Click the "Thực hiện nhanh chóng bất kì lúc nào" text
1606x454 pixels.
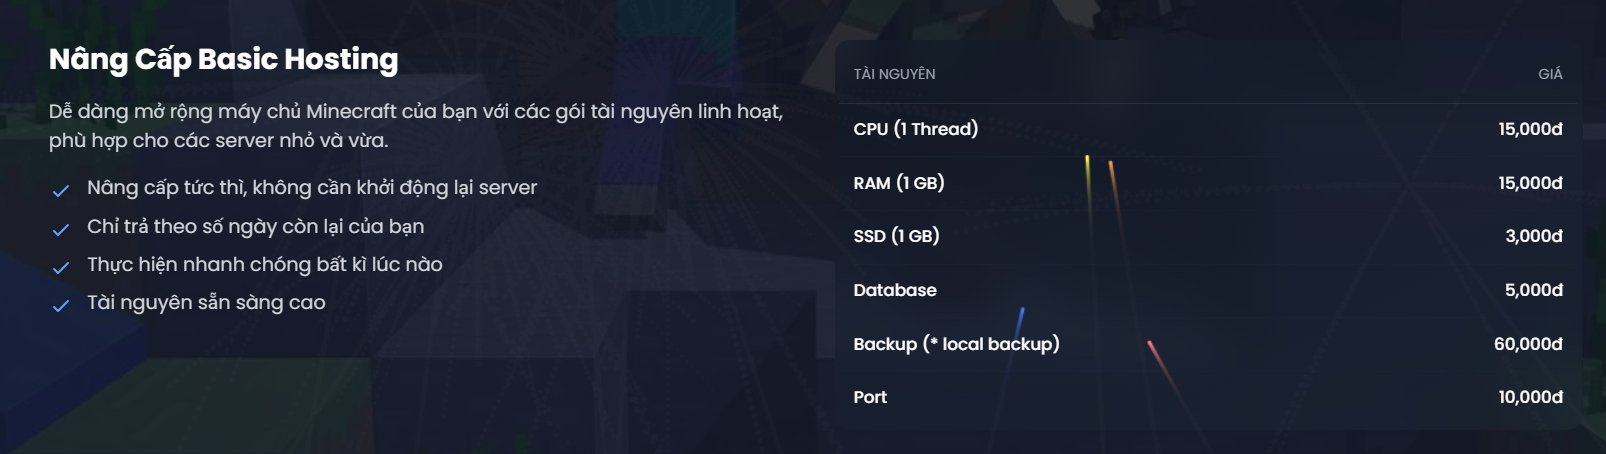(x=264, y=264)
